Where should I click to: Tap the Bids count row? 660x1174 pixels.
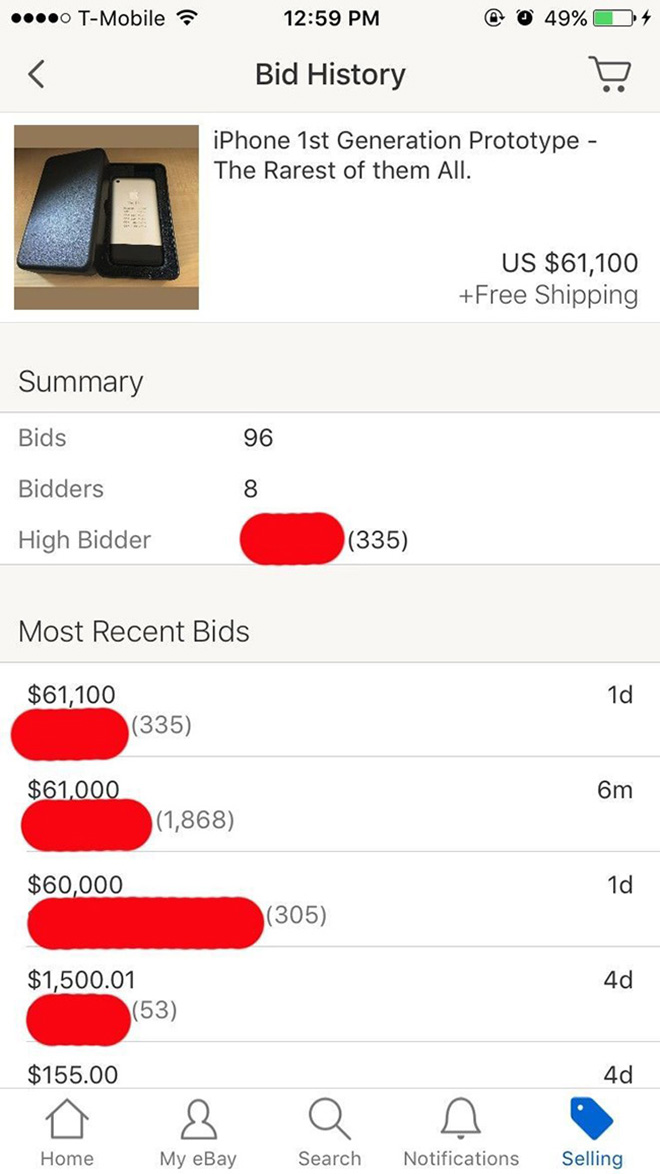[330, 438]
